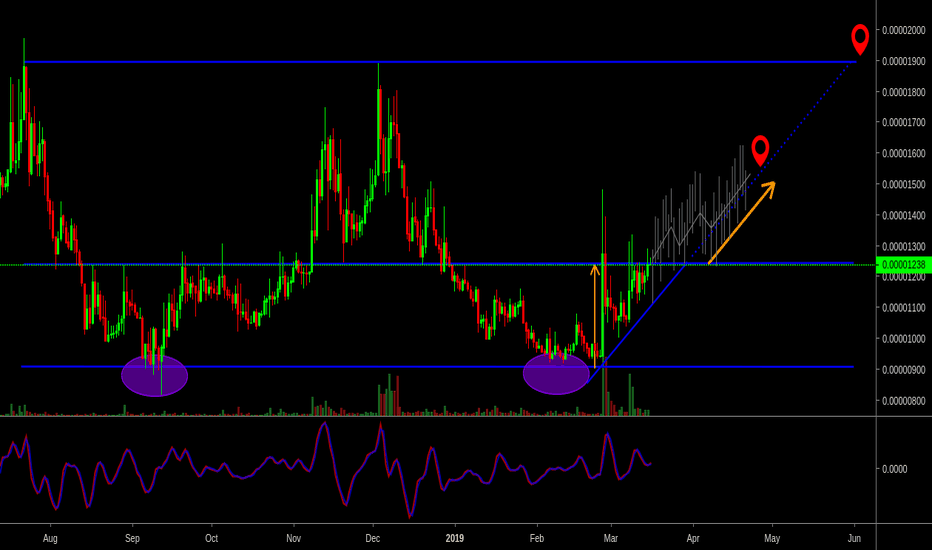The image size is (932, 550).
Task: Select the red pin marker near 0.00002000
Action: point(859,39)
